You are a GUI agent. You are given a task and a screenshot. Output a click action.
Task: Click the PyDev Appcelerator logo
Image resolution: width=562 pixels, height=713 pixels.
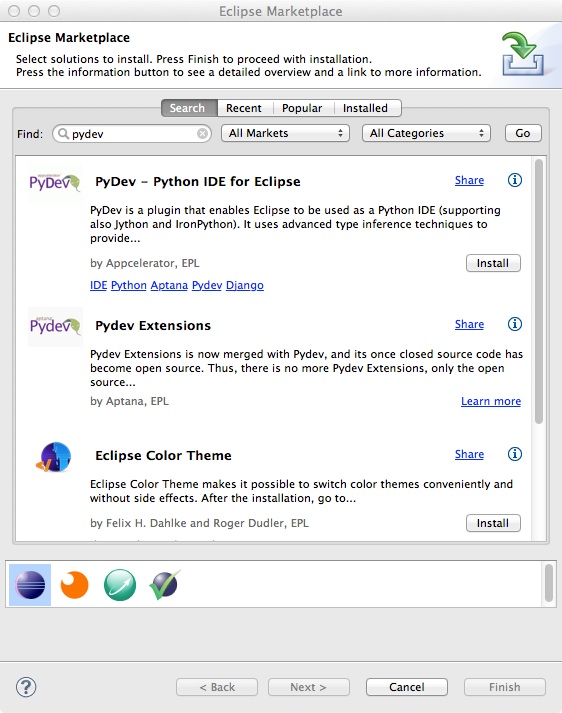[x=55, y=182]
